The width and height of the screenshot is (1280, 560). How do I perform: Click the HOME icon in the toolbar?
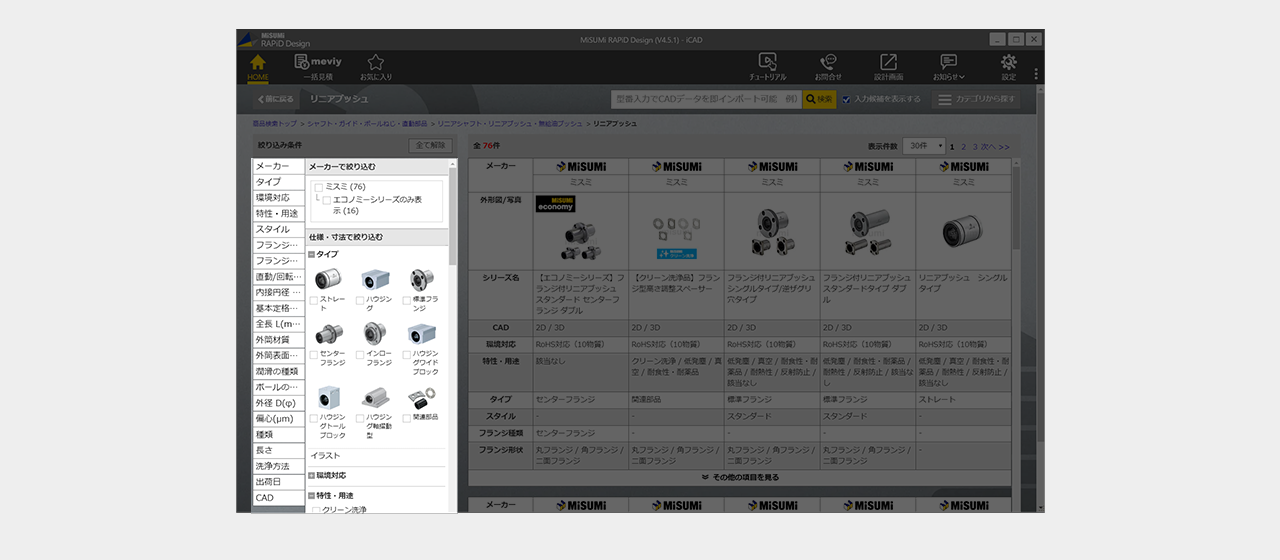click(x=257, y=66)
